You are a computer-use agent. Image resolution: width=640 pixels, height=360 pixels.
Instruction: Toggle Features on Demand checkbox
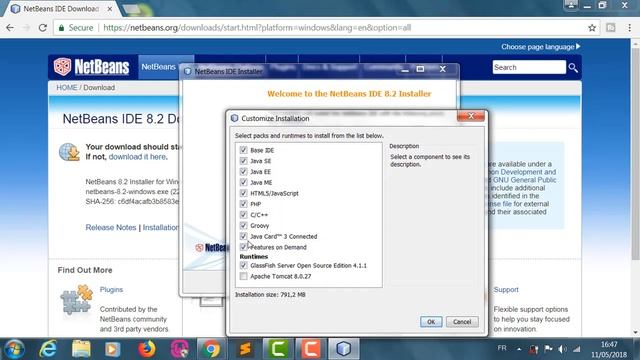(x=244, y=247)
